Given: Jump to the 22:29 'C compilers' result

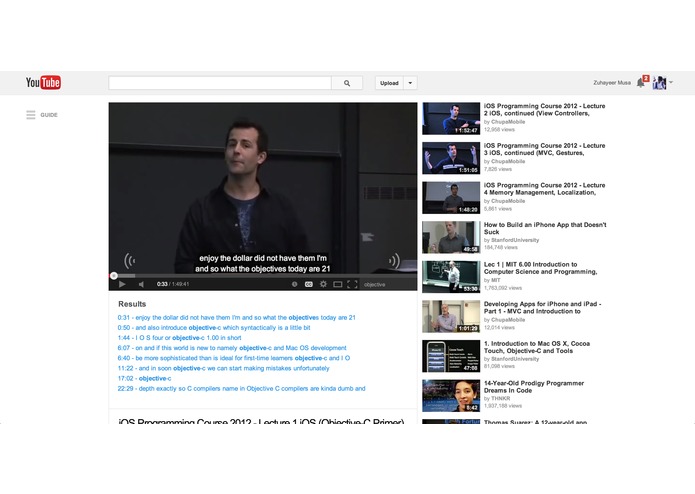Looking at the screenshot, I should [x=242, y=389].
